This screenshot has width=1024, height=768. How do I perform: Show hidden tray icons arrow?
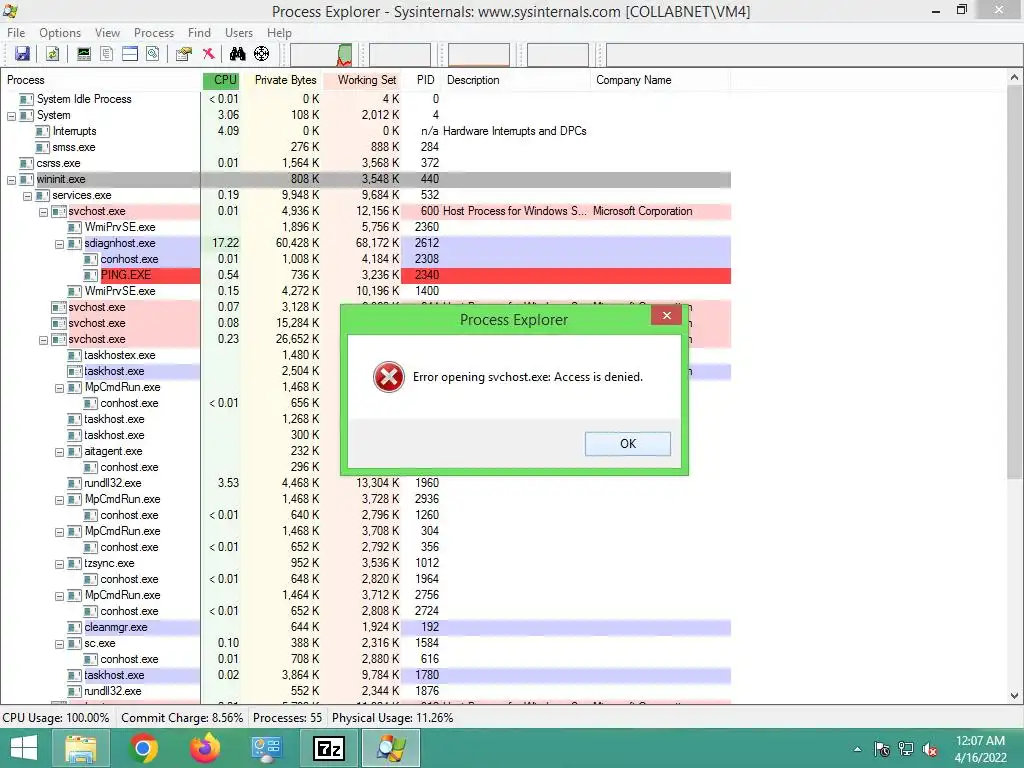(x=857, y=750)
